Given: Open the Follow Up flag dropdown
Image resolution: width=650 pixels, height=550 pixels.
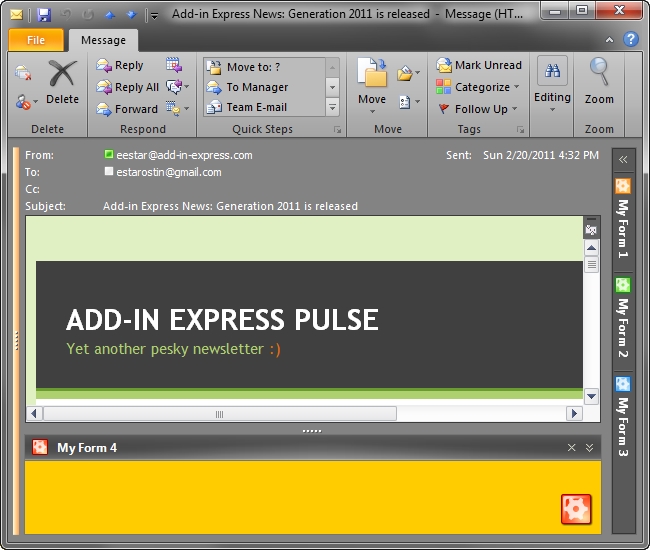Looking at the screenshot, I should pos(478,109).
